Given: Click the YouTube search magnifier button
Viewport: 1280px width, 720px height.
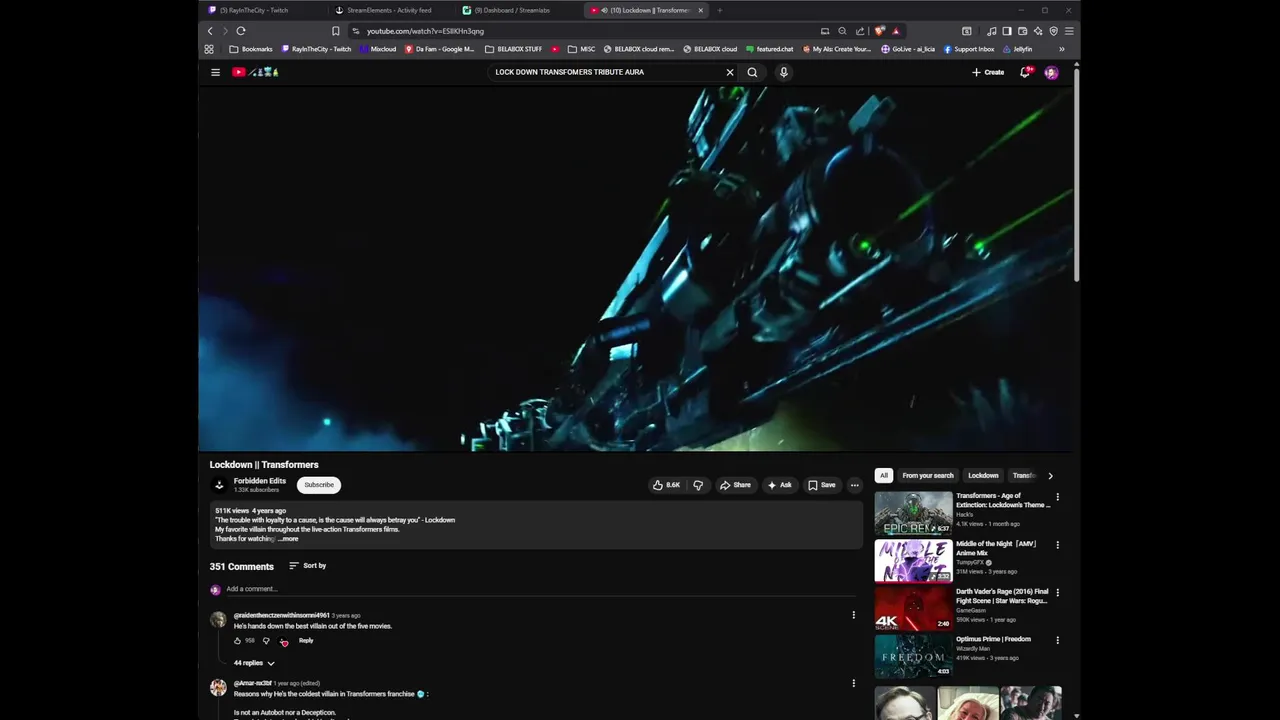Looking at the screenshot, I should tap(752, 72).
